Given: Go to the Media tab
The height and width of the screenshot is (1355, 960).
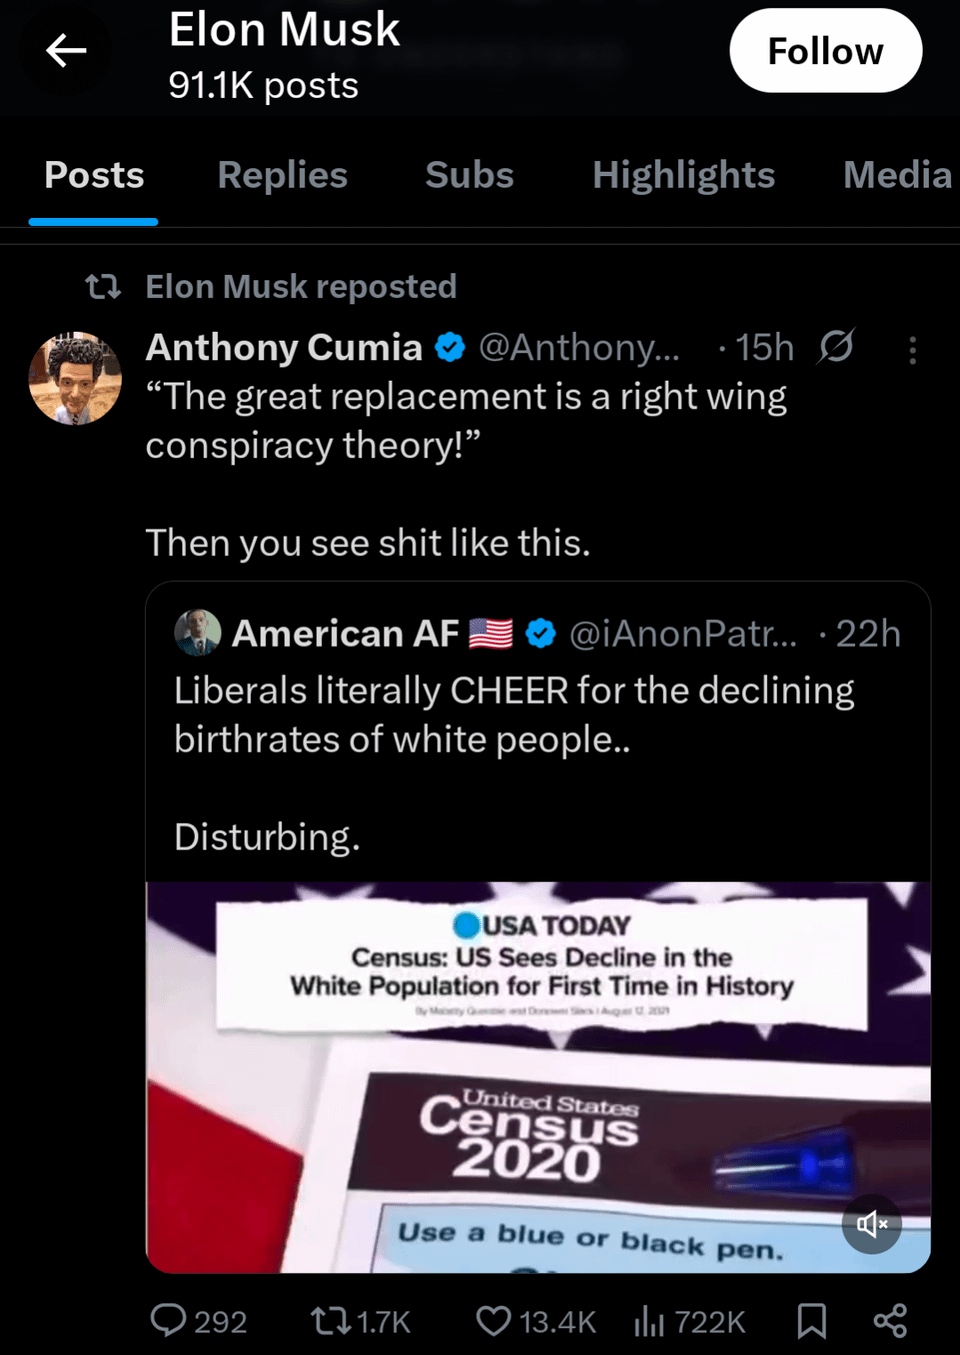Looking at the screenshot, I should point(896,175).
